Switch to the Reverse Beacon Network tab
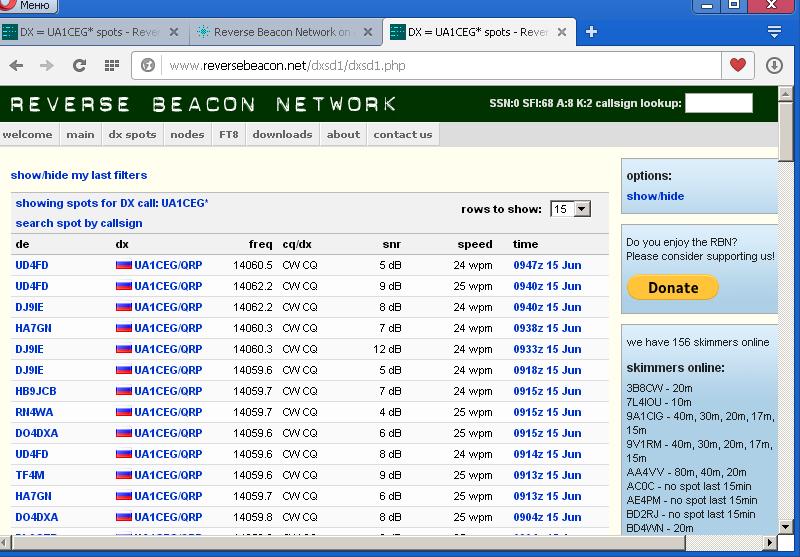 pos(281,32)
